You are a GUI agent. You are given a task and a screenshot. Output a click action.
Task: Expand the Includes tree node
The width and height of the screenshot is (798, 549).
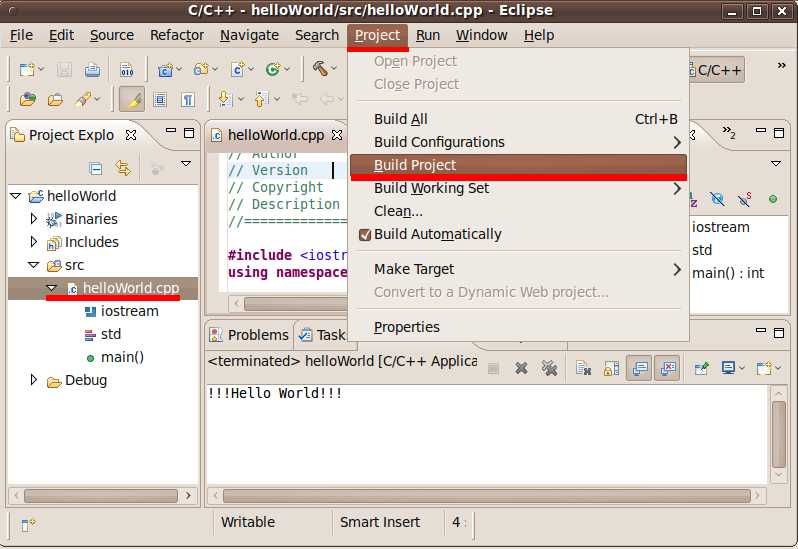click(34, 242)
